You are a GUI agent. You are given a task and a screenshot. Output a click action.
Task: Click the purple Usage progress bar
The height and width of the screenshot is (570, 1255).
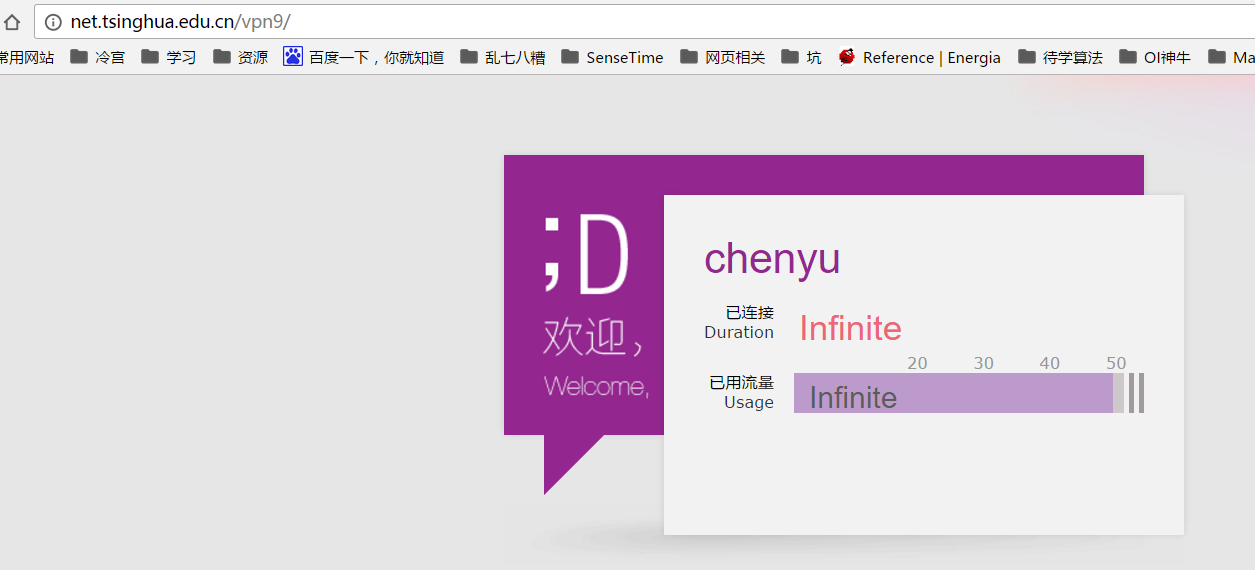pos(953,393)
